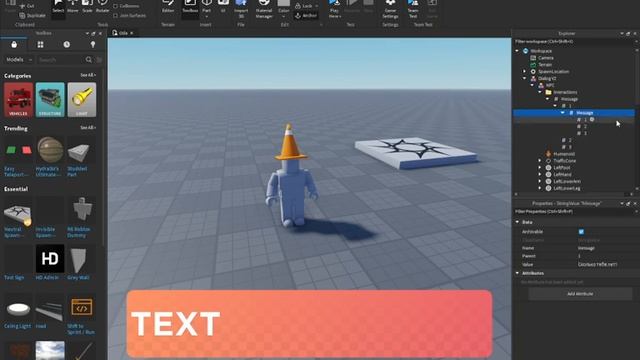Expand the LeftFoot node

540,168
